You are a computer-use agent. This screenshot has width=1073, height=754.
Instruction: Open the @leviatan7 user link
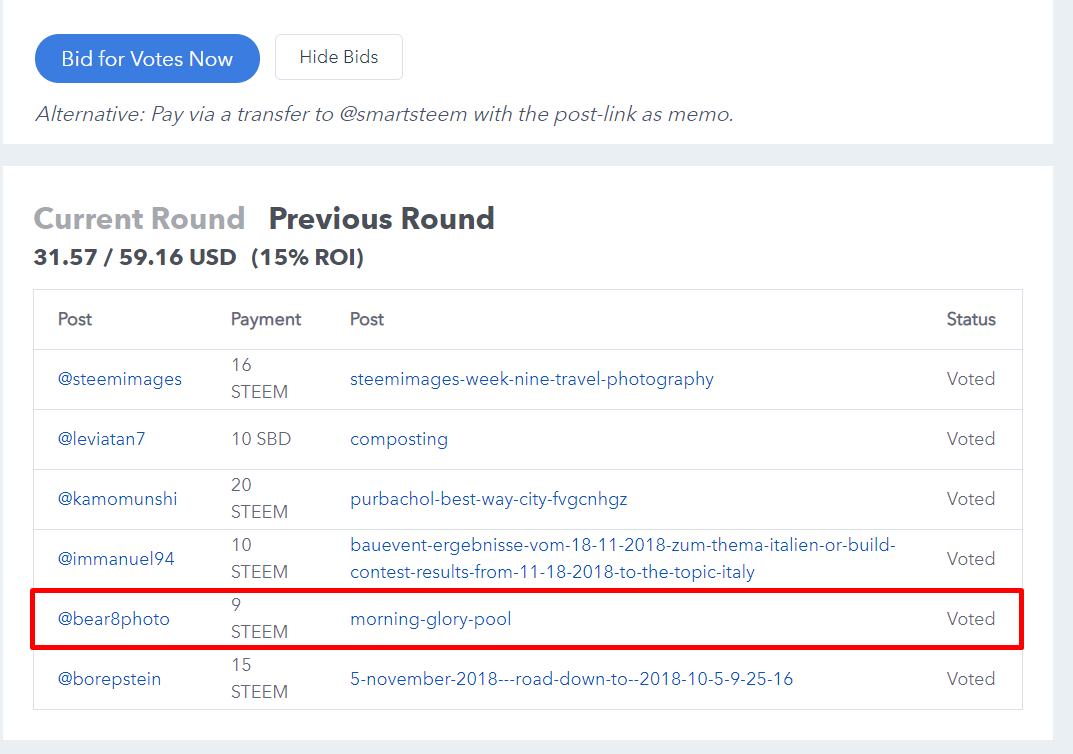point(101,439)
